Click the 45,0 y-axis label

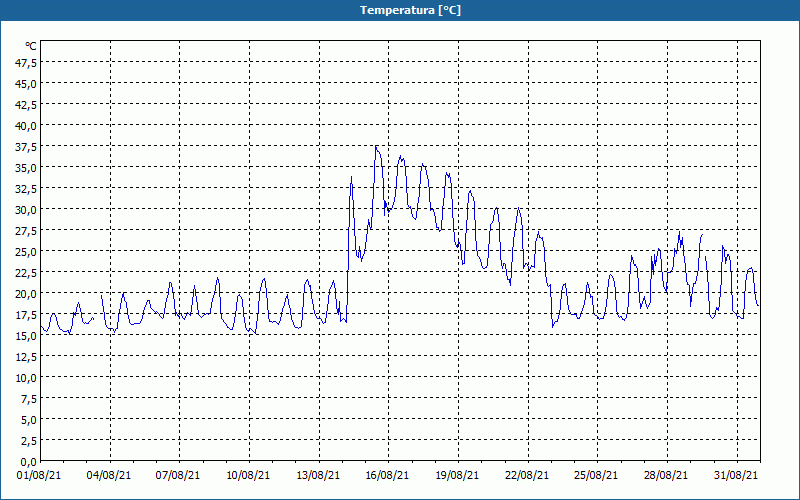[x=27, y=84]
